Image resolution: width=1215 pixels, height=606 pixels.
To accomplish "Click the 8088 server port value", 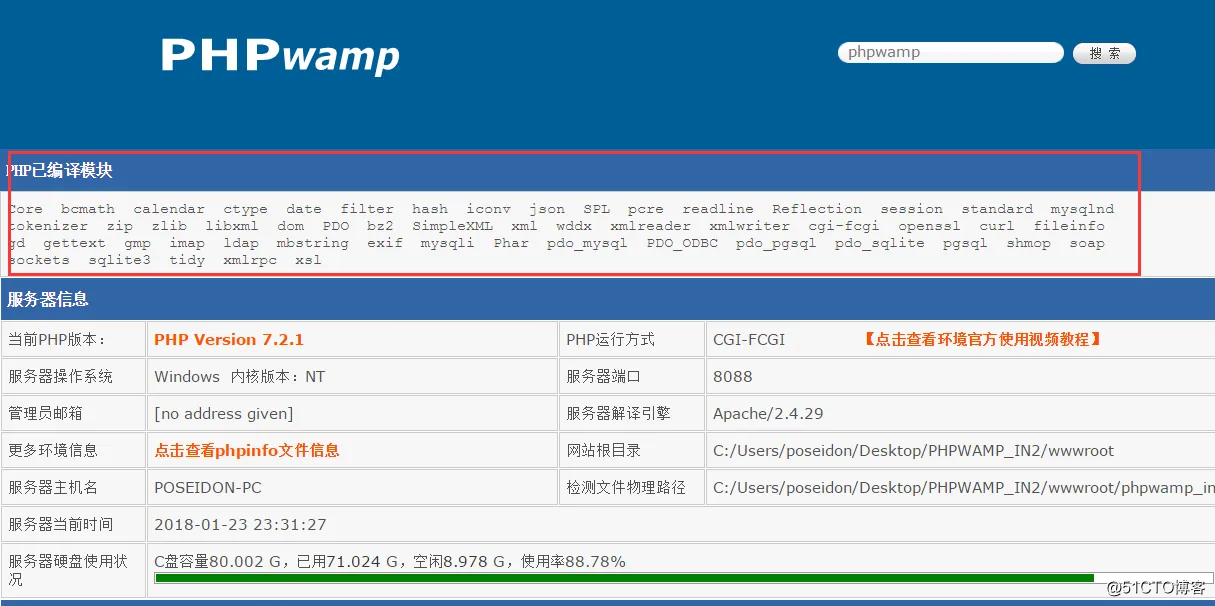I will point(733,376).
